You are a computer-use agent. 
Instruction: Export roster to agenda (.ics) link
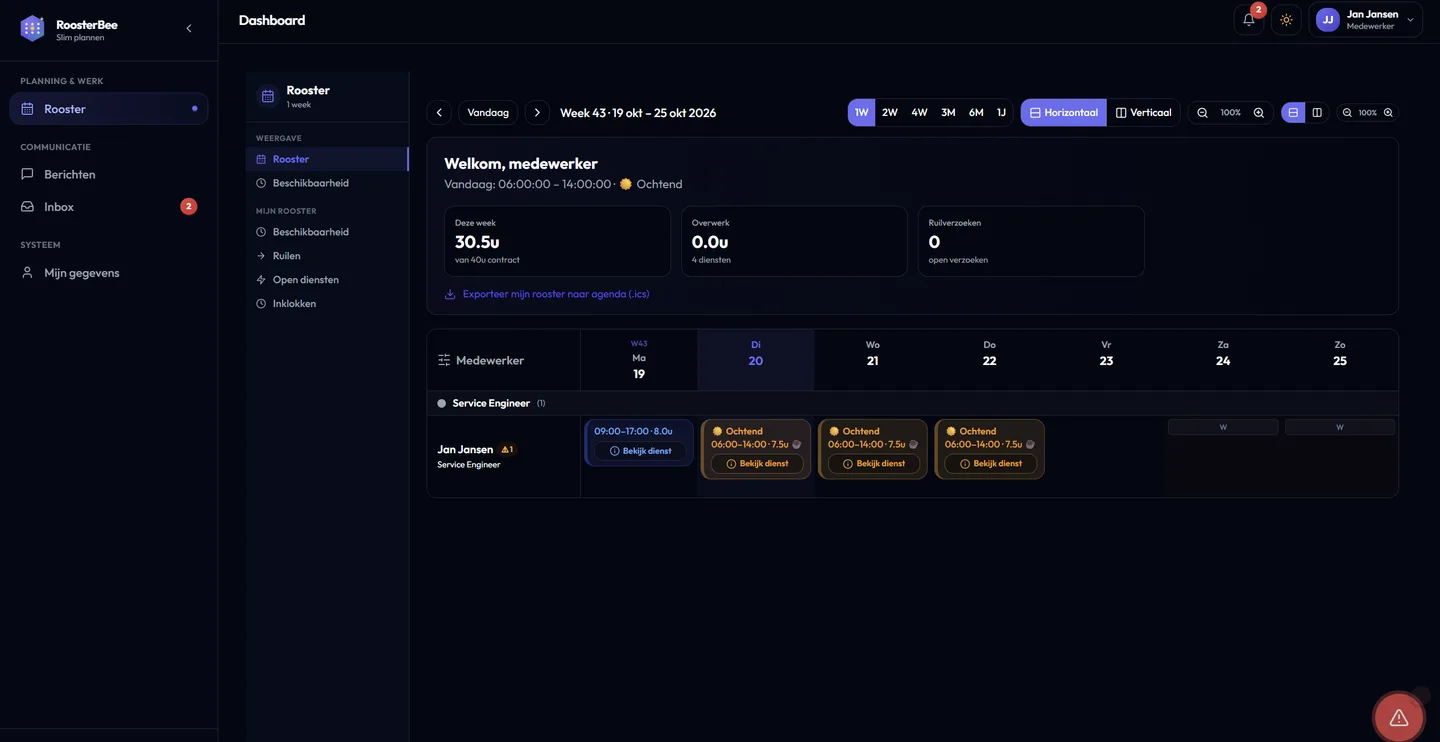click(x=547, y=294)
